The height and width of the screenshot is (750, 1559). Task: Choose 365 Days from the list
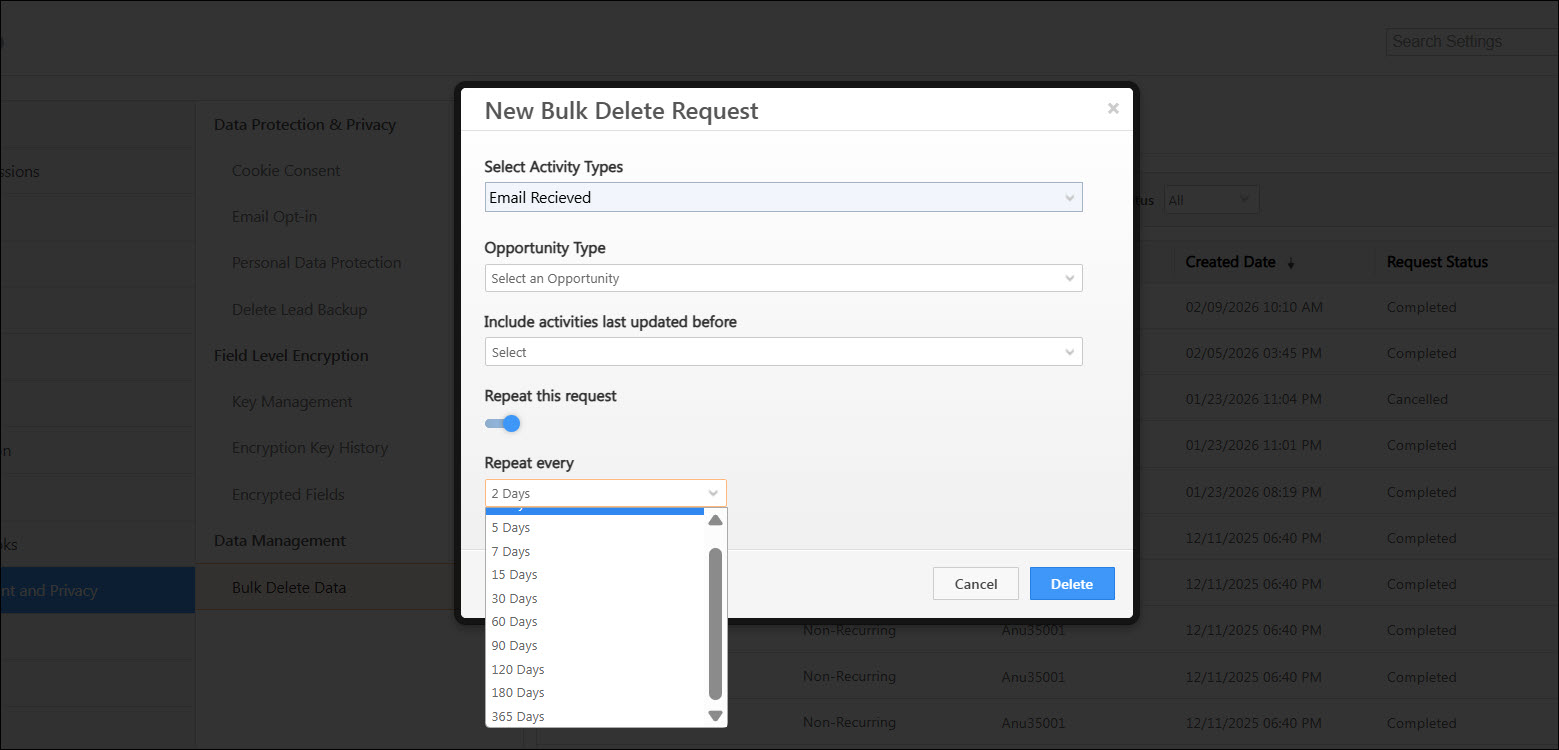(517, 716)
